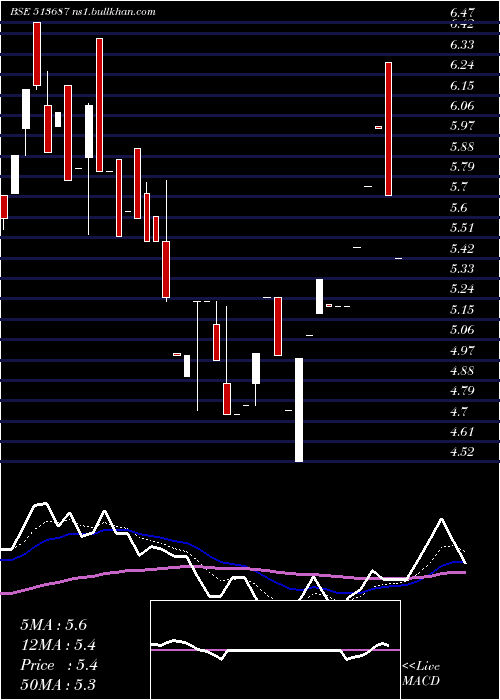
Task: Click the 12MA : 5.4 readout
Action: point(58,645)
